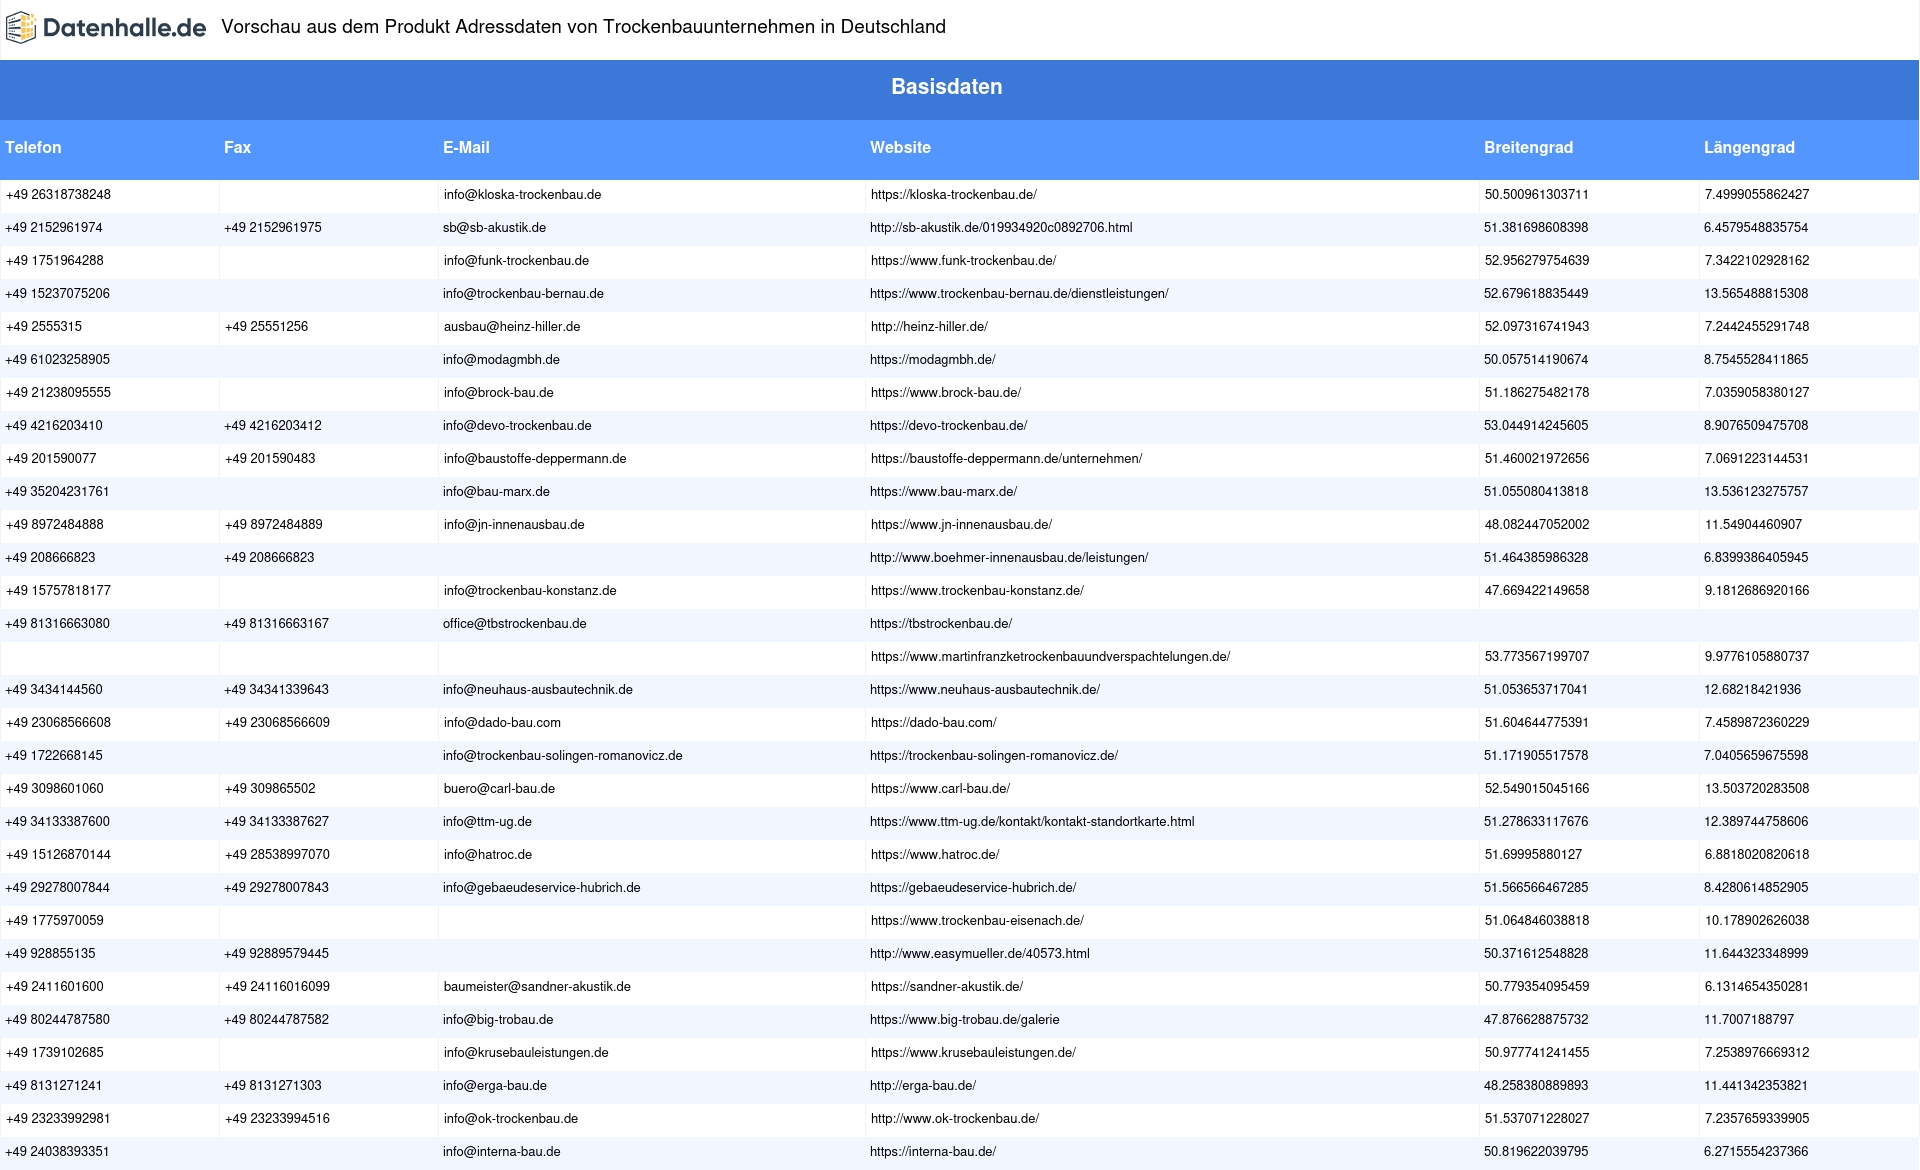1920x1170 pixels.
Task: Select longitude value 10.178902626038
Action: coord(1757,921)
